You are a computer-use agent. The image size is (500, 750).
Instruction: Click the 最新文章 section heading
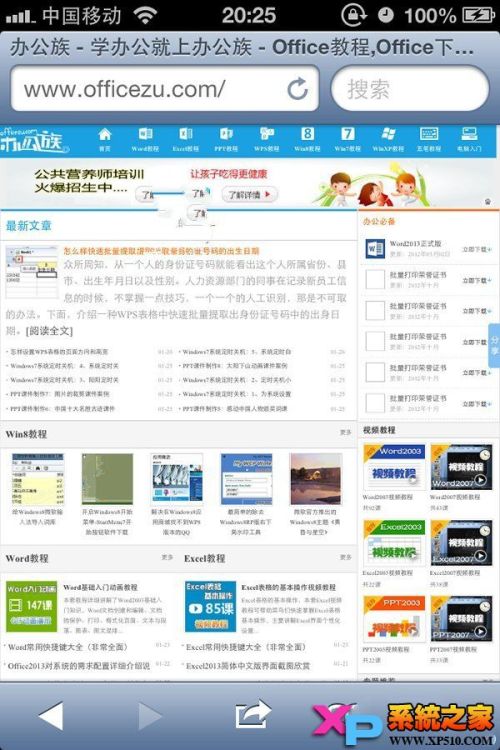pos(28,226)
